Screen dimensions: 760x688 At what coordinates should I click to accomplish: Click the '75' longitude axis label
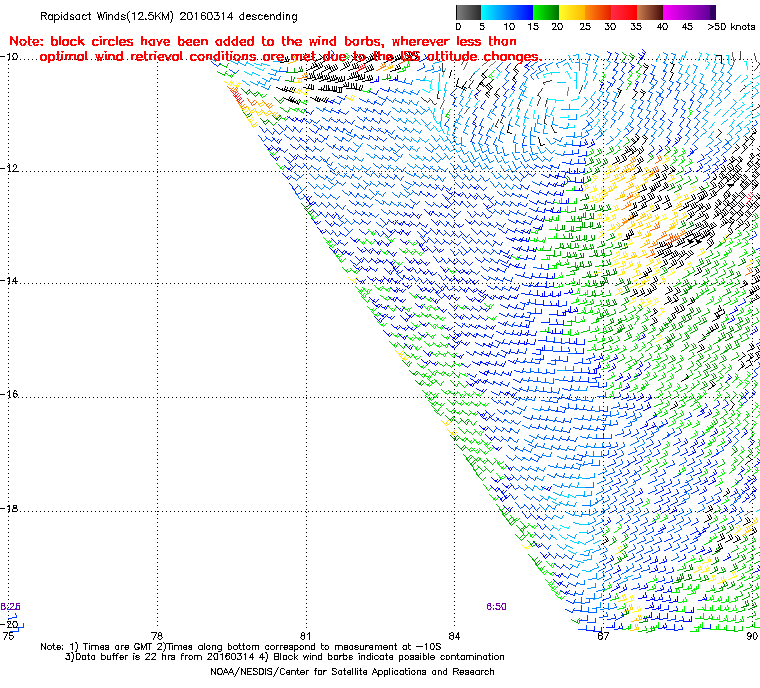8,636
